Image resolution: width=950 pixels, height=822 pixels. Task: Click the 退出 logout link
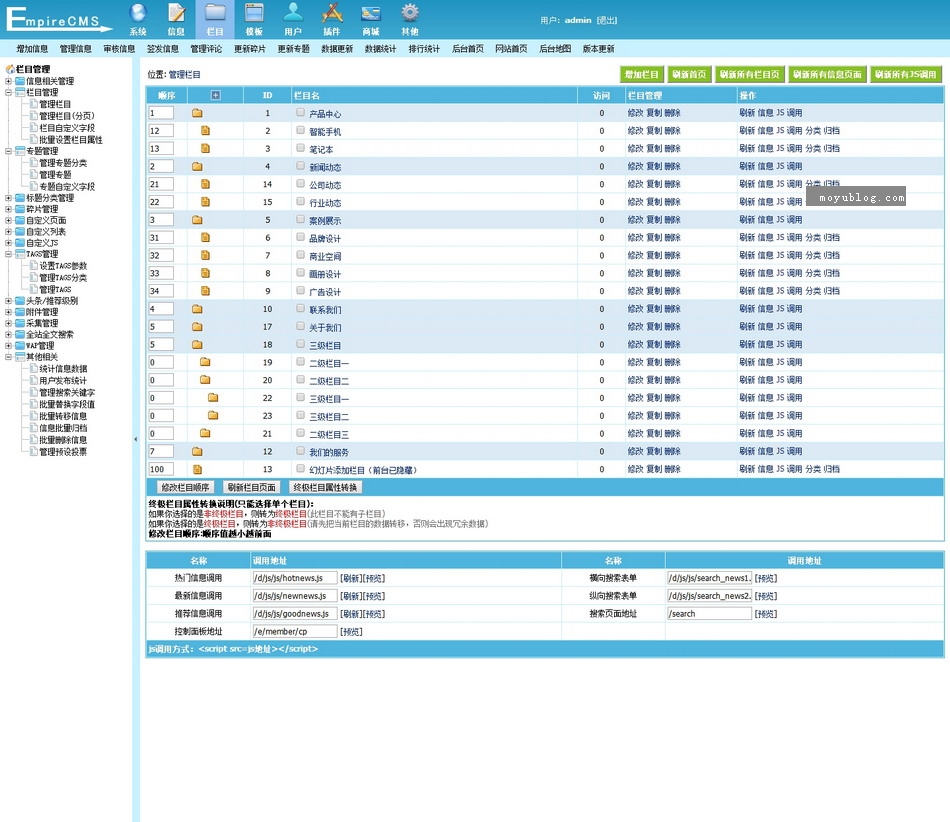pyautogui.click(x=606, y=20)
